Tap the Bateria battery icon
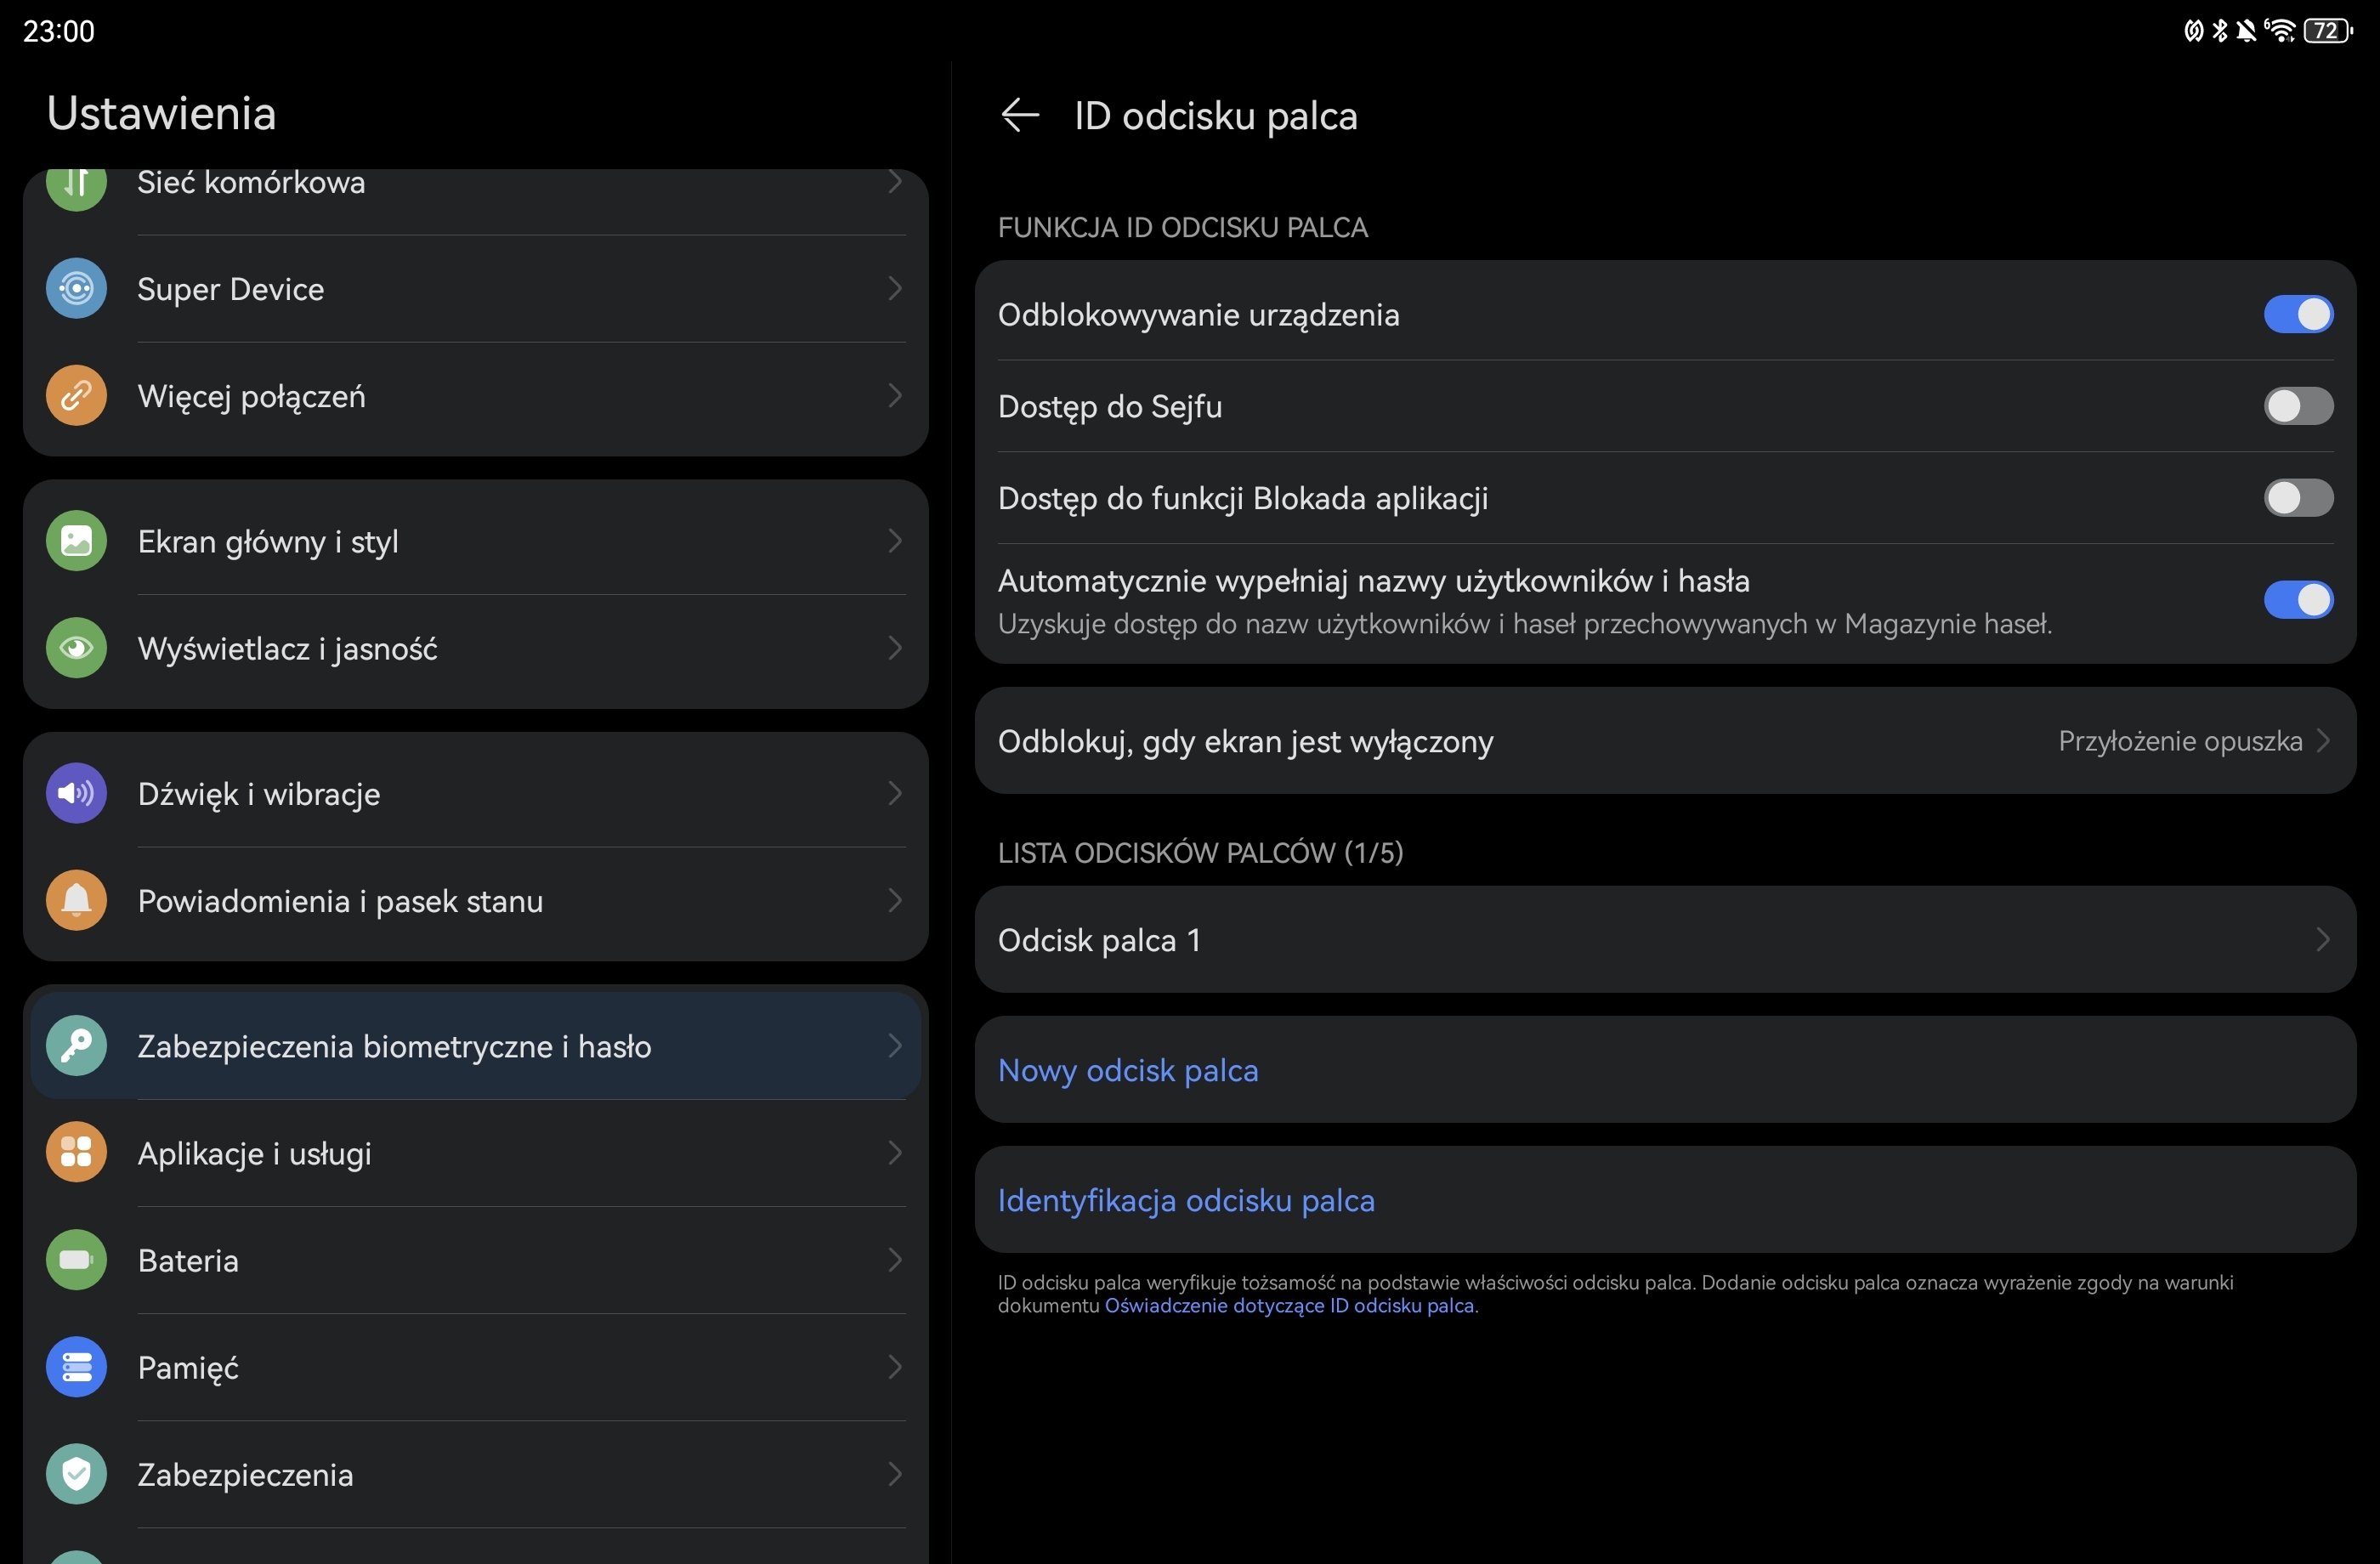 (x=76, y=1259)
